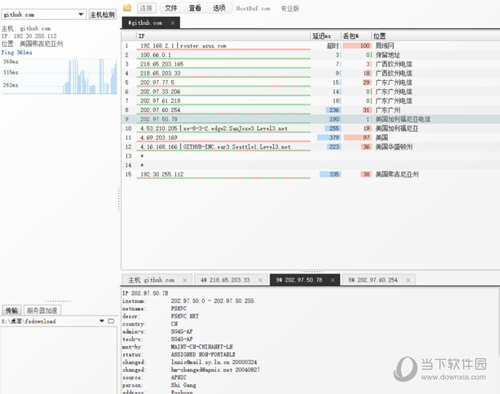Viewport: 500px width, 394px height.
Task: Select hop 6 row 202.97.33.206
Action: 310,91
